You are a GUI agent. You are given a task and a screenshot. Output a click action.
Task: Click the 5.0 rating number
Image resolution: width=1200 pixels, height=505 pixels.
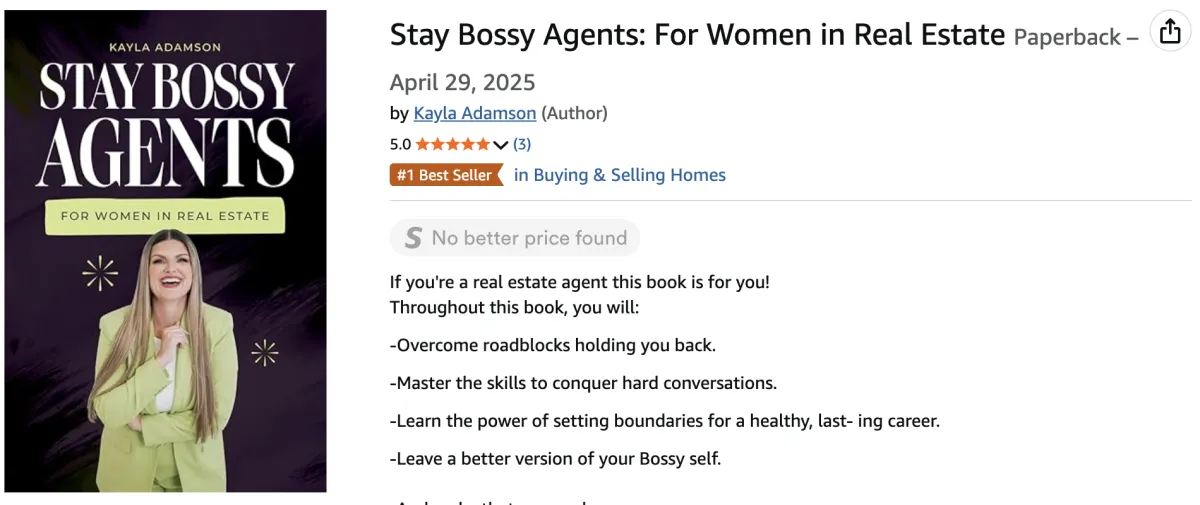400,144
